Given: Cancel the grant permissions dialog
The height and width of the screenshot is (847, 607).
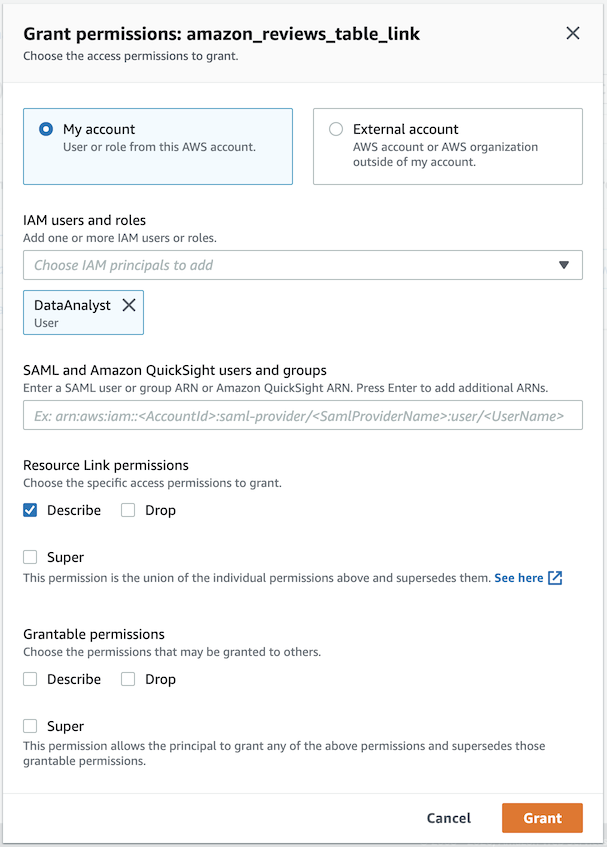Looking at the screenshot, I should [x=448, y=818].
